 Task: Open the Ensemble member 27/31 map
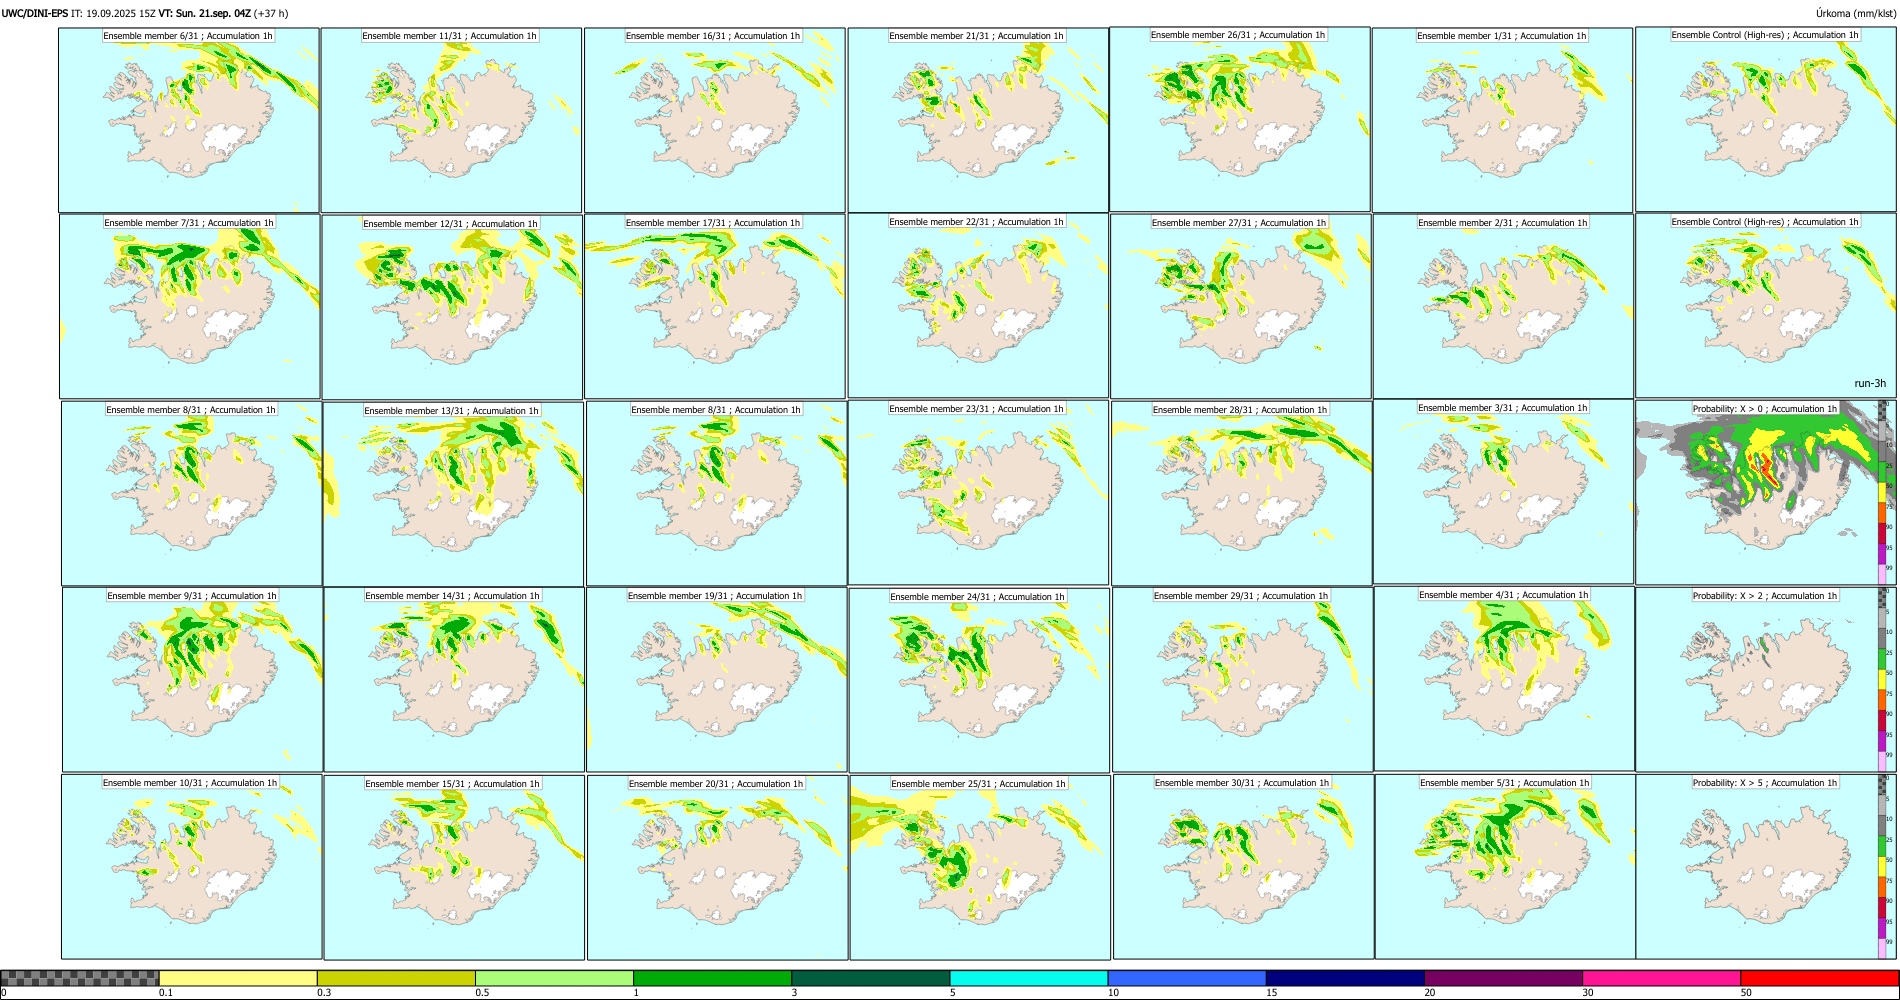pyautogui.click(x=1240, y=306)
